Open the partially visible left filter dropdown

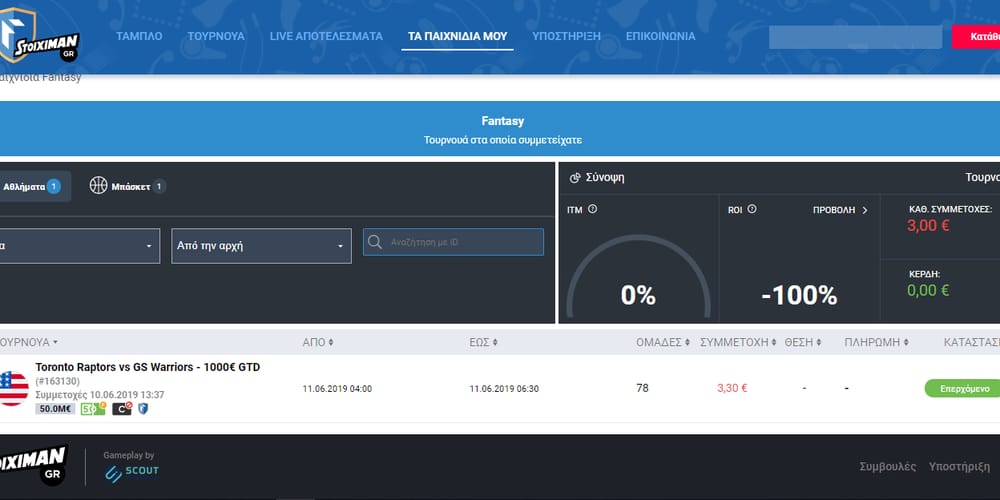coord(80,246)
